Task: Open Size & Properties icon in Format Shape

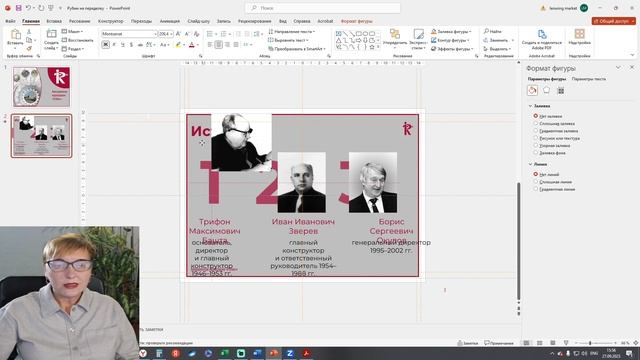Action: (561, 91)
